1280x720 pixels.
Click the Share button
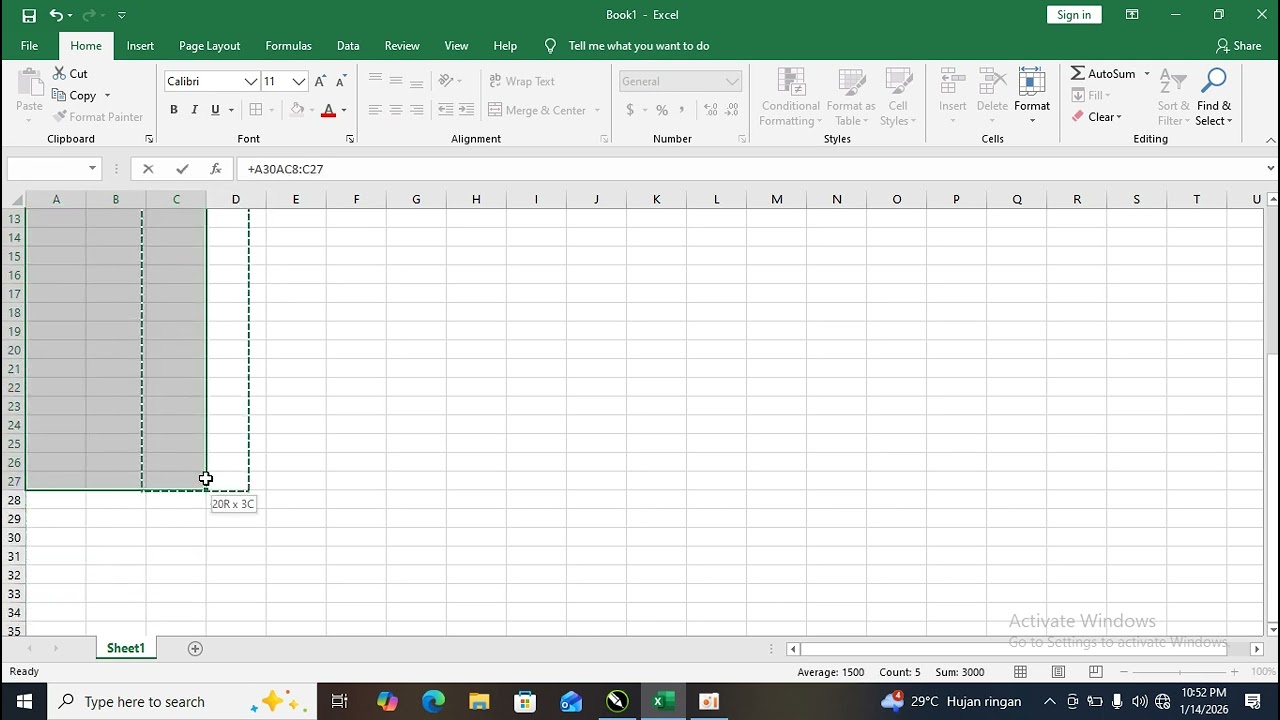pos(1238,46)
